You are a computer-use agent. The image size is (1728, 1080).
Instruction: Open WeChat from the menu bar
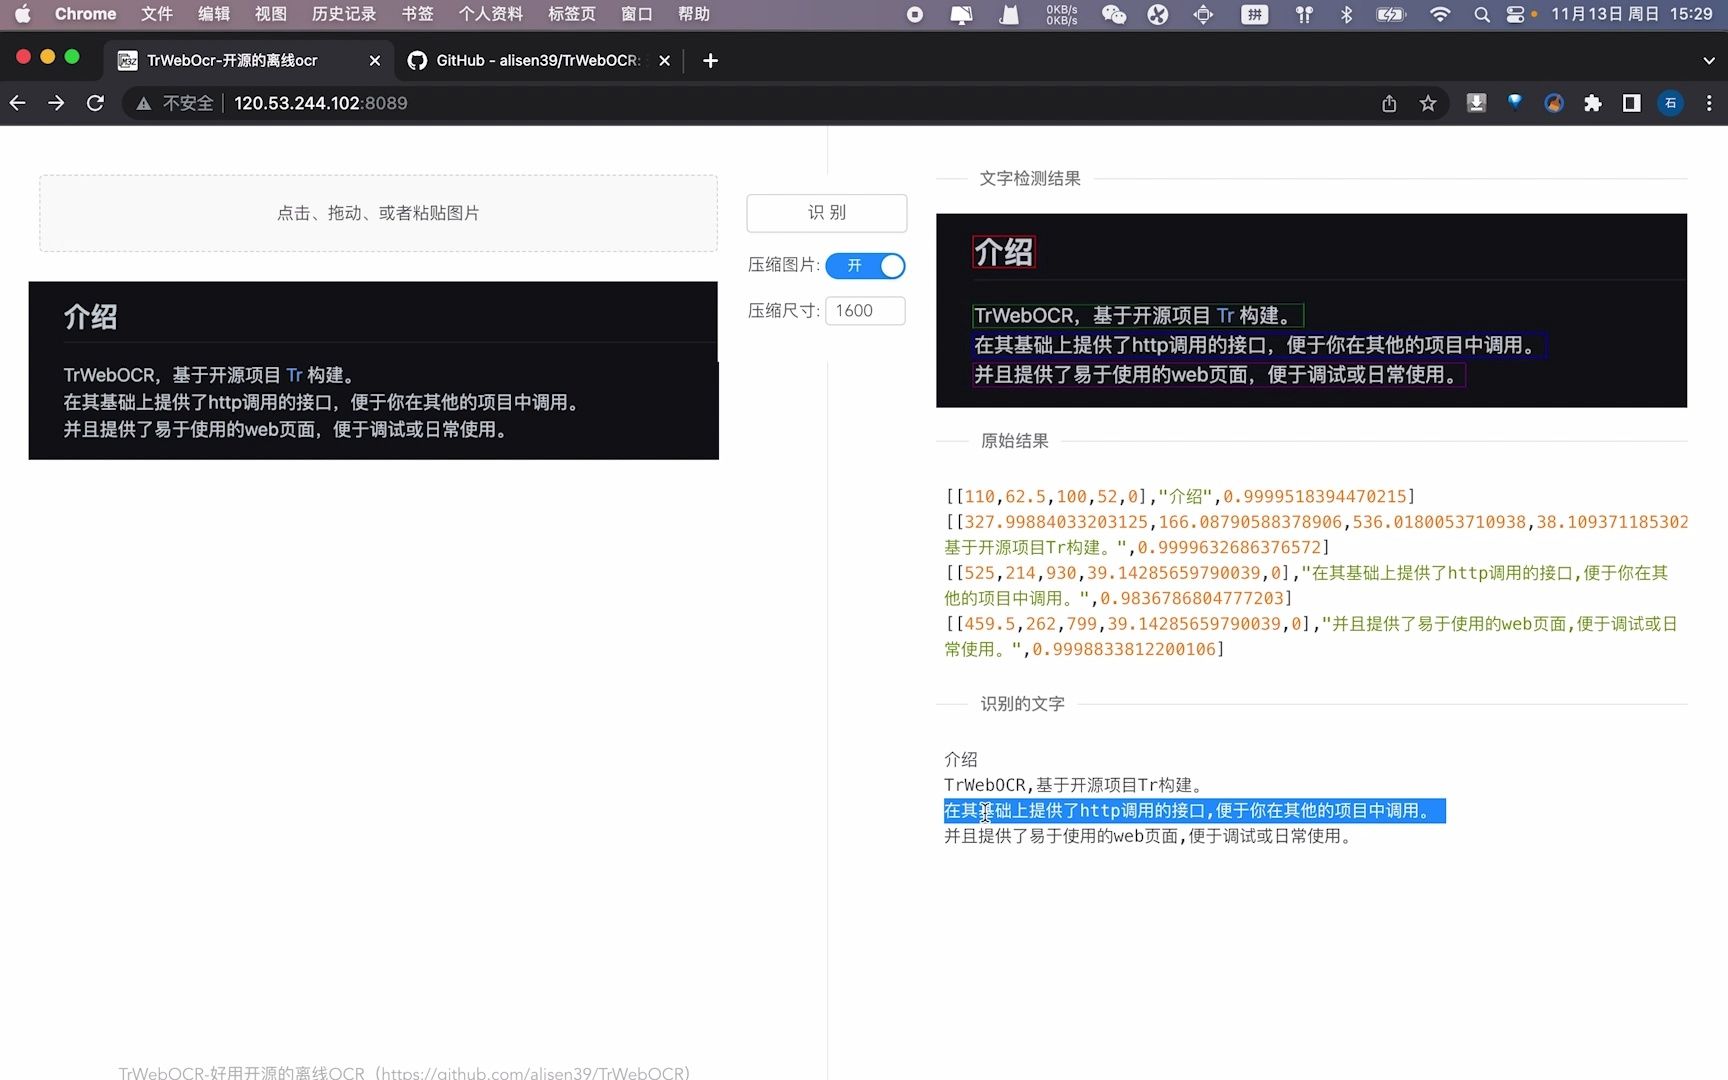point(1113,14)
